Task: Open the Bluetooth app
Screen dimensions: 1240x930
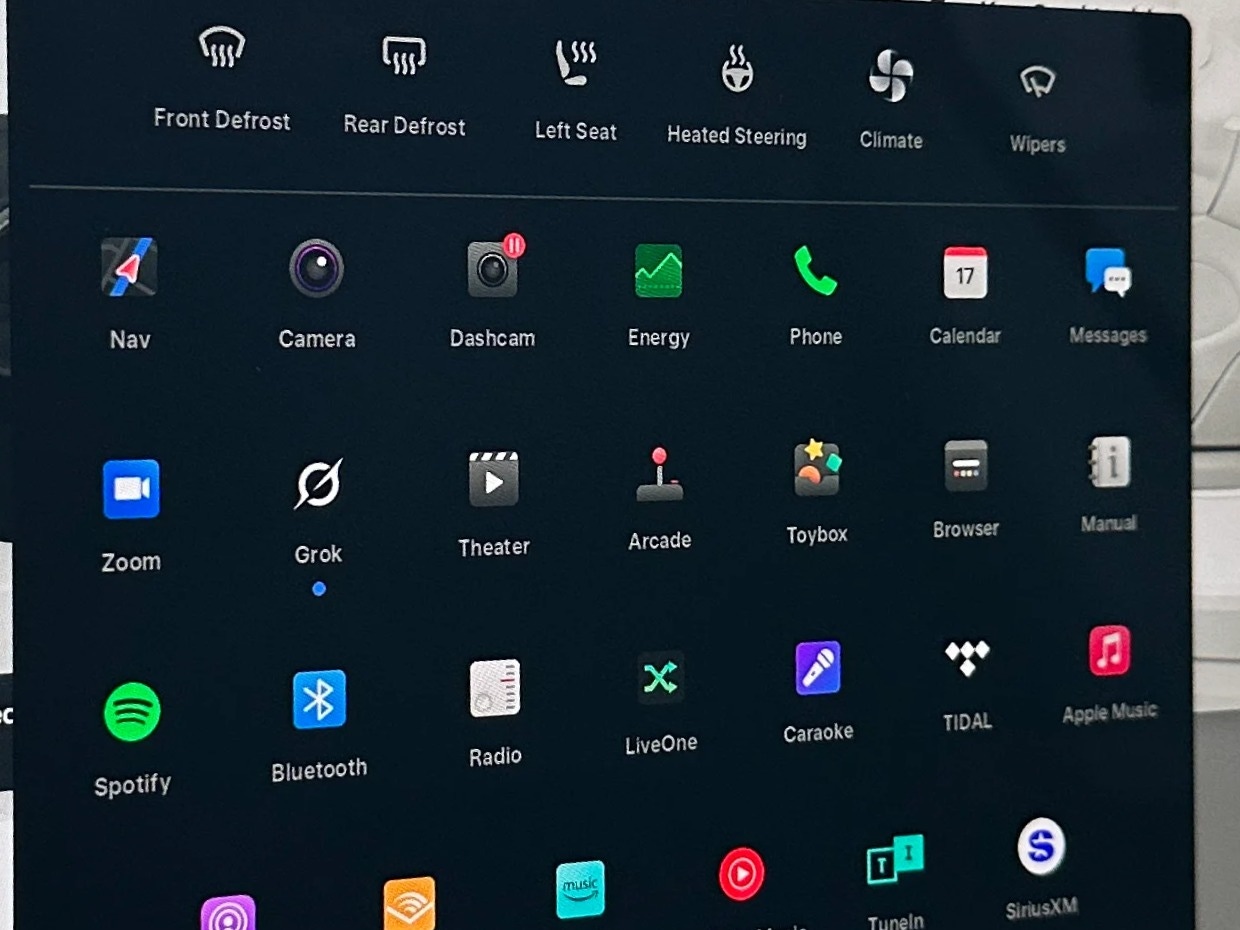Action: click(319, 699)
